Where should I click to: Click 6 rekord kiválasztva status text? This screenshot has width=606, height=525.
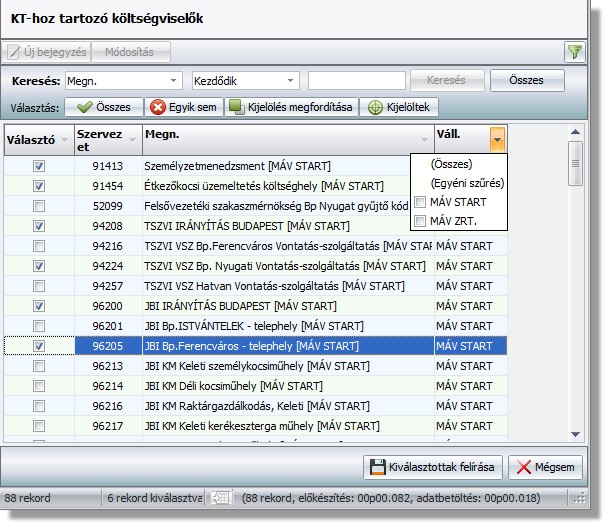coord(154,498)
